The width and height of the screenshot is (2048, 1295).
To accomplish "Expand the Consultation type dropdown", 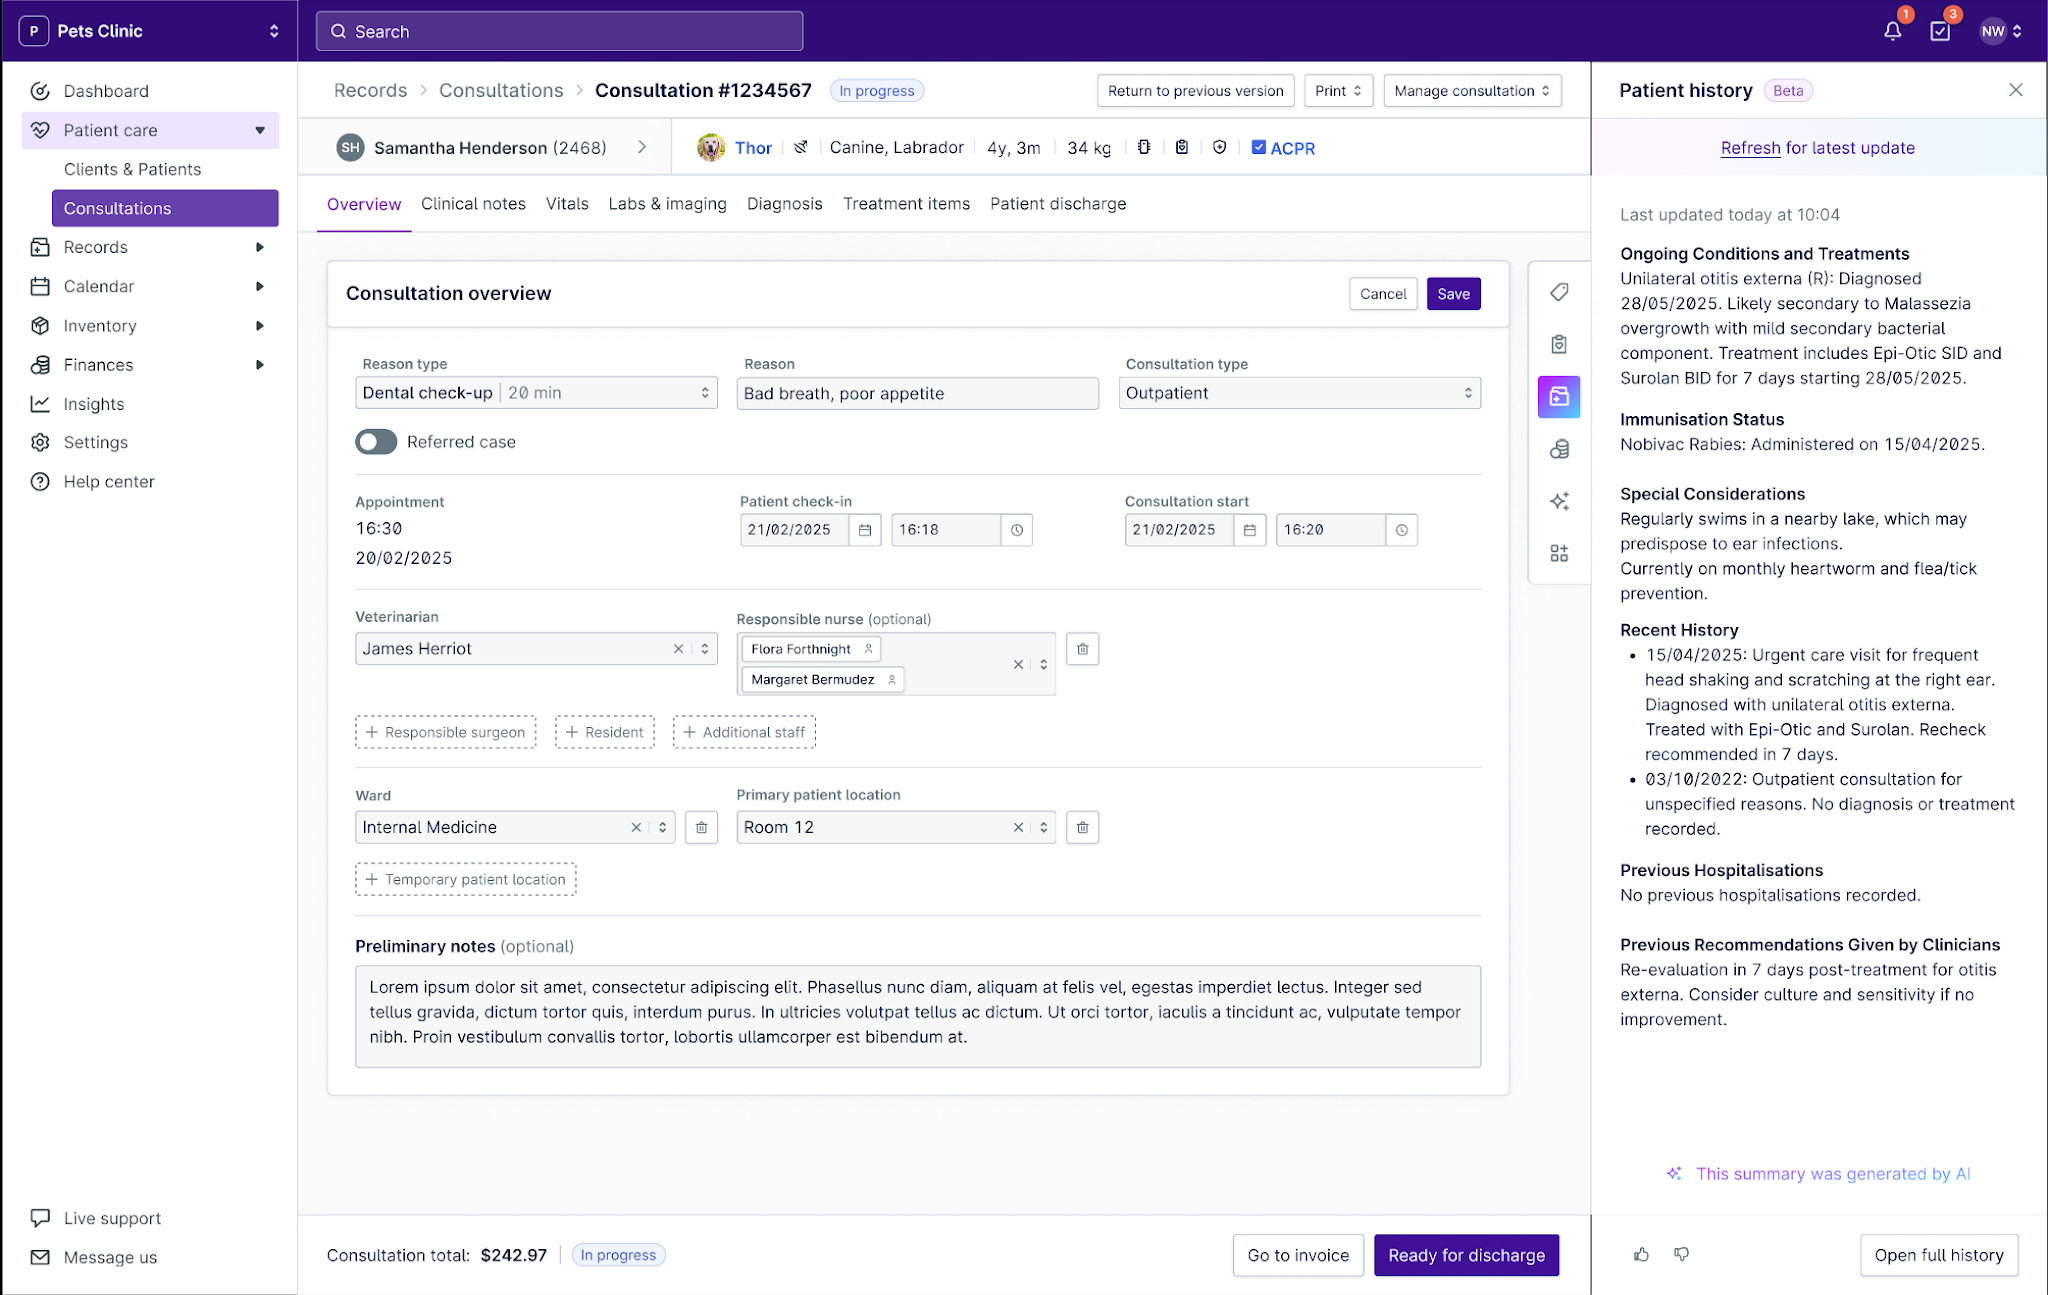I will tap(1299, 393).
